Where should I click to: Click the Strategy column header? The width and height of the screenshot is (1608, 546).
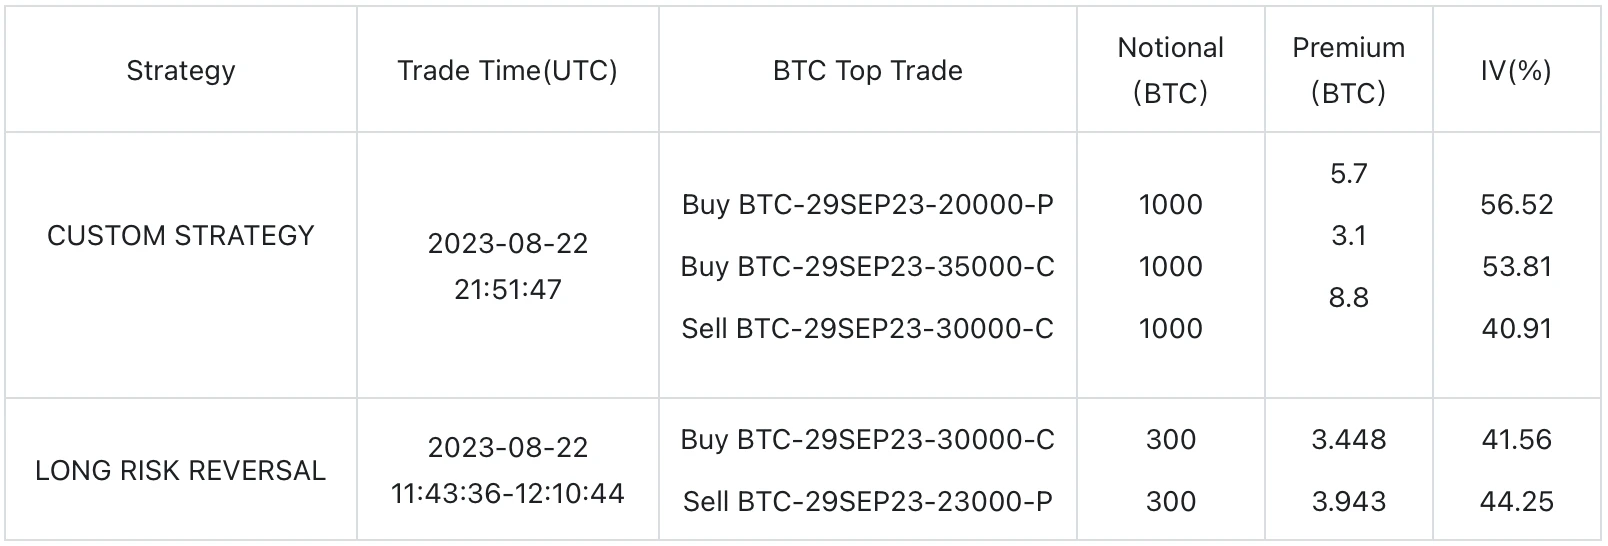coord(181,71)
